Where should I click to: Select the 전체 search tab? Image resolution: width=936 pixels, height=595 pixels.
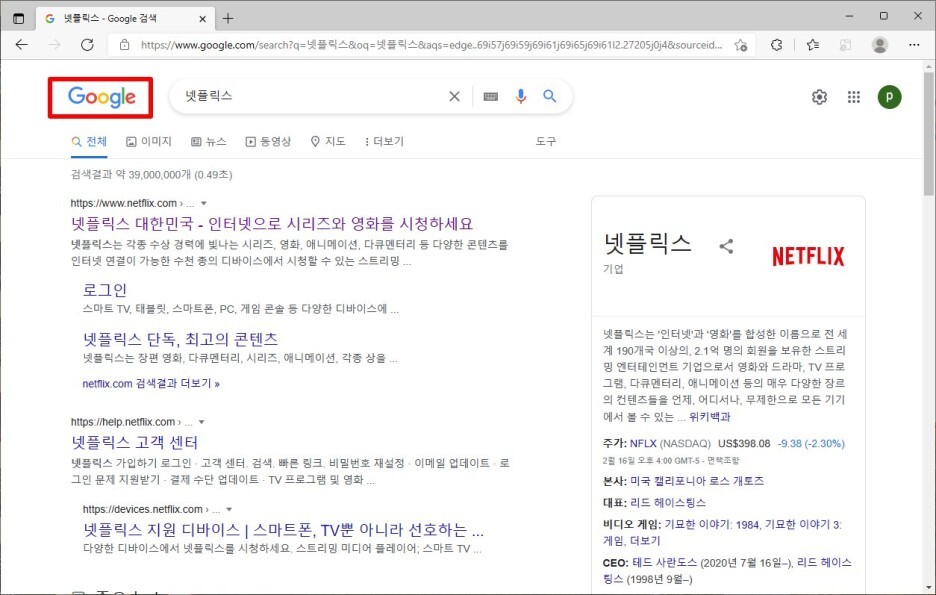[89, 141]
